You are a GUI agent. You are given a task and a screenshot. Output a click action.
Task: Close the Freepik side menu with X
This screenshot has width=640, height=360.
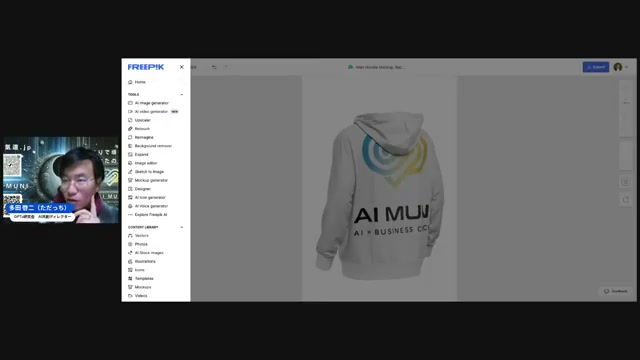tap(182, 67)
